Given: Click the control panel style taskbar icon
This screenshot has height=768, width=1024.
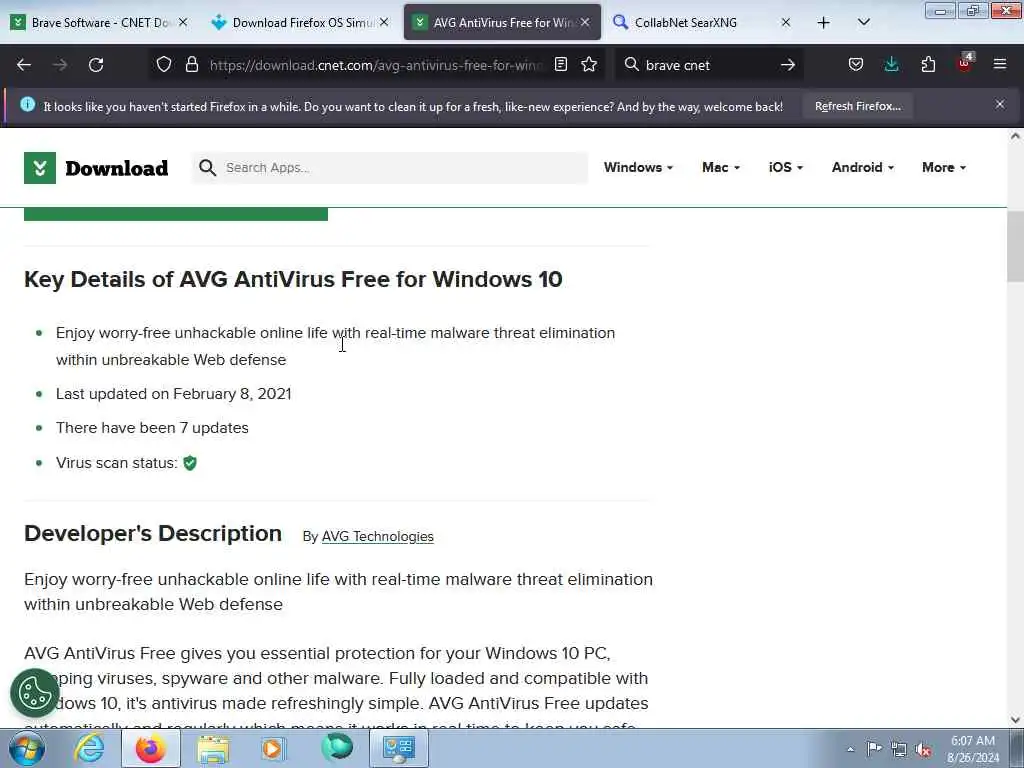Looking at the screenshot, I should click(399, 748).
